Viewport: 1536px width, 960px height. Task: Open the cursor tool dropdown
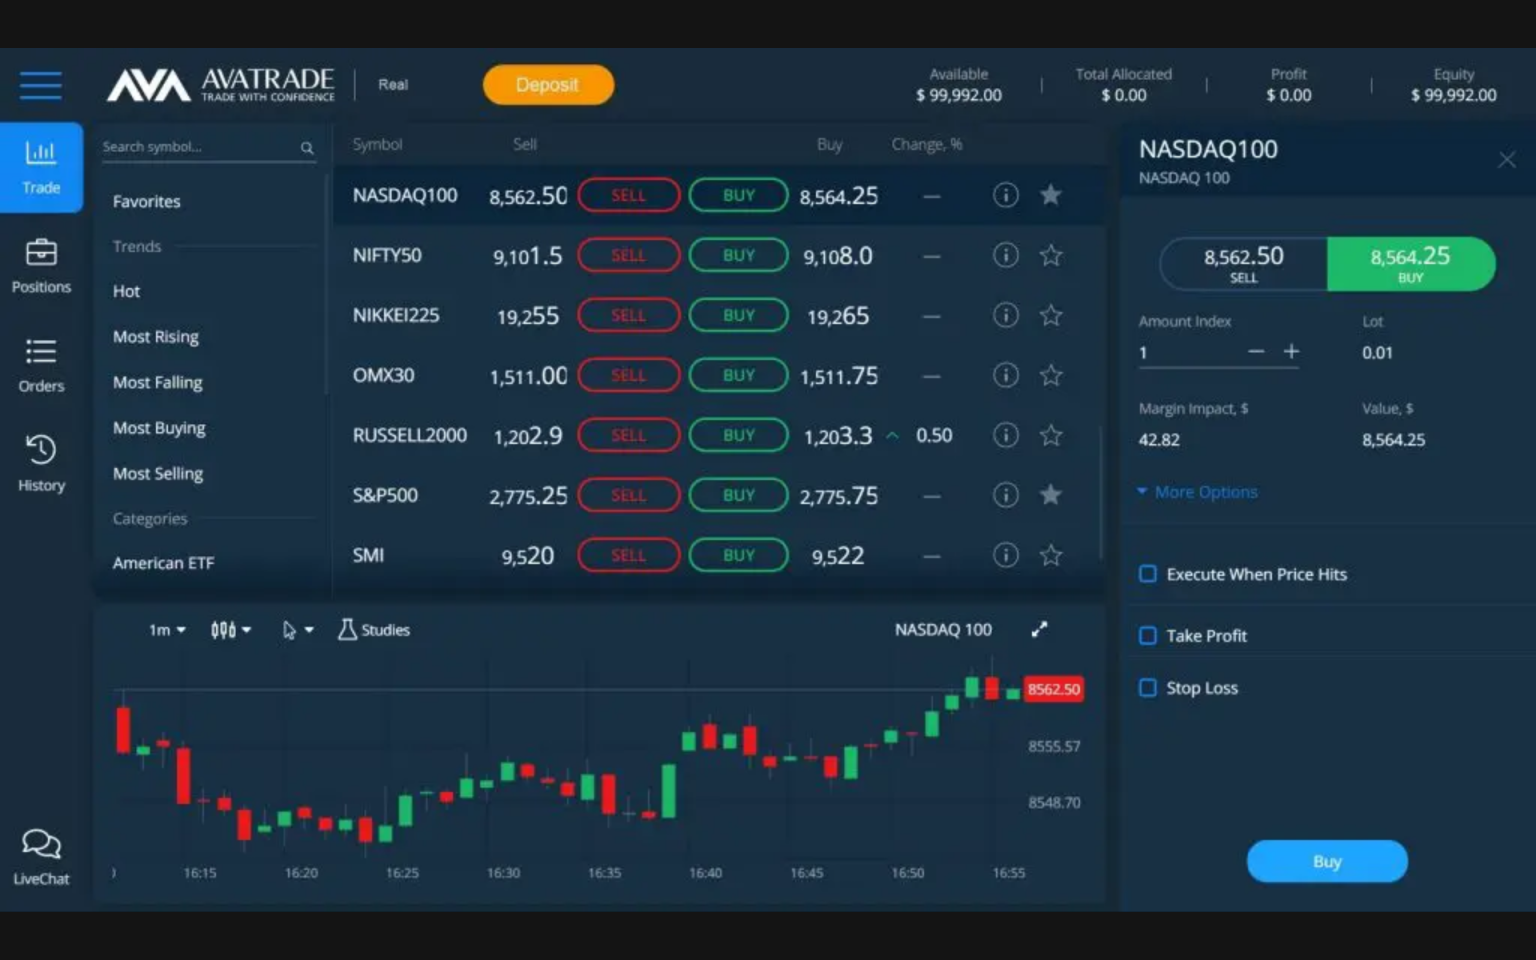click(298, 630)
